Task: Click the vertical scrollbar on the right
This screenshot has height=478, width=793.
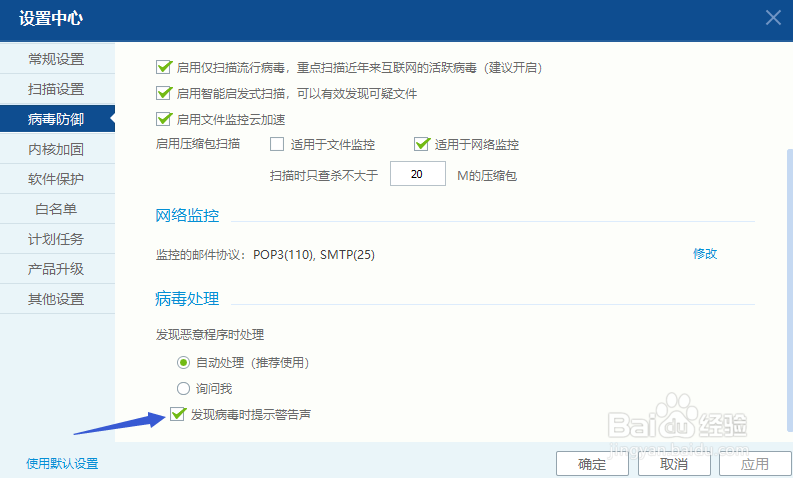Action: (789, 291)
